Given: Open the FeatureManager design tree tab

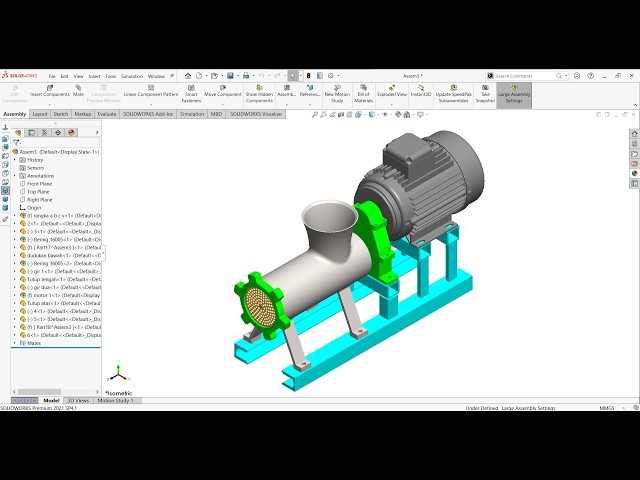Looking at the screenshot, I should (18, 133).
